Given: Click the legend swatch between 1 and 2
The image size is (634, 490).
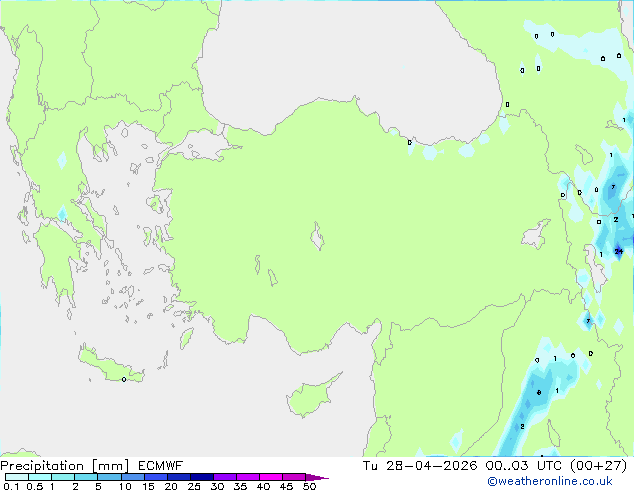Looking at the screenshot, I should coord(63,477).
